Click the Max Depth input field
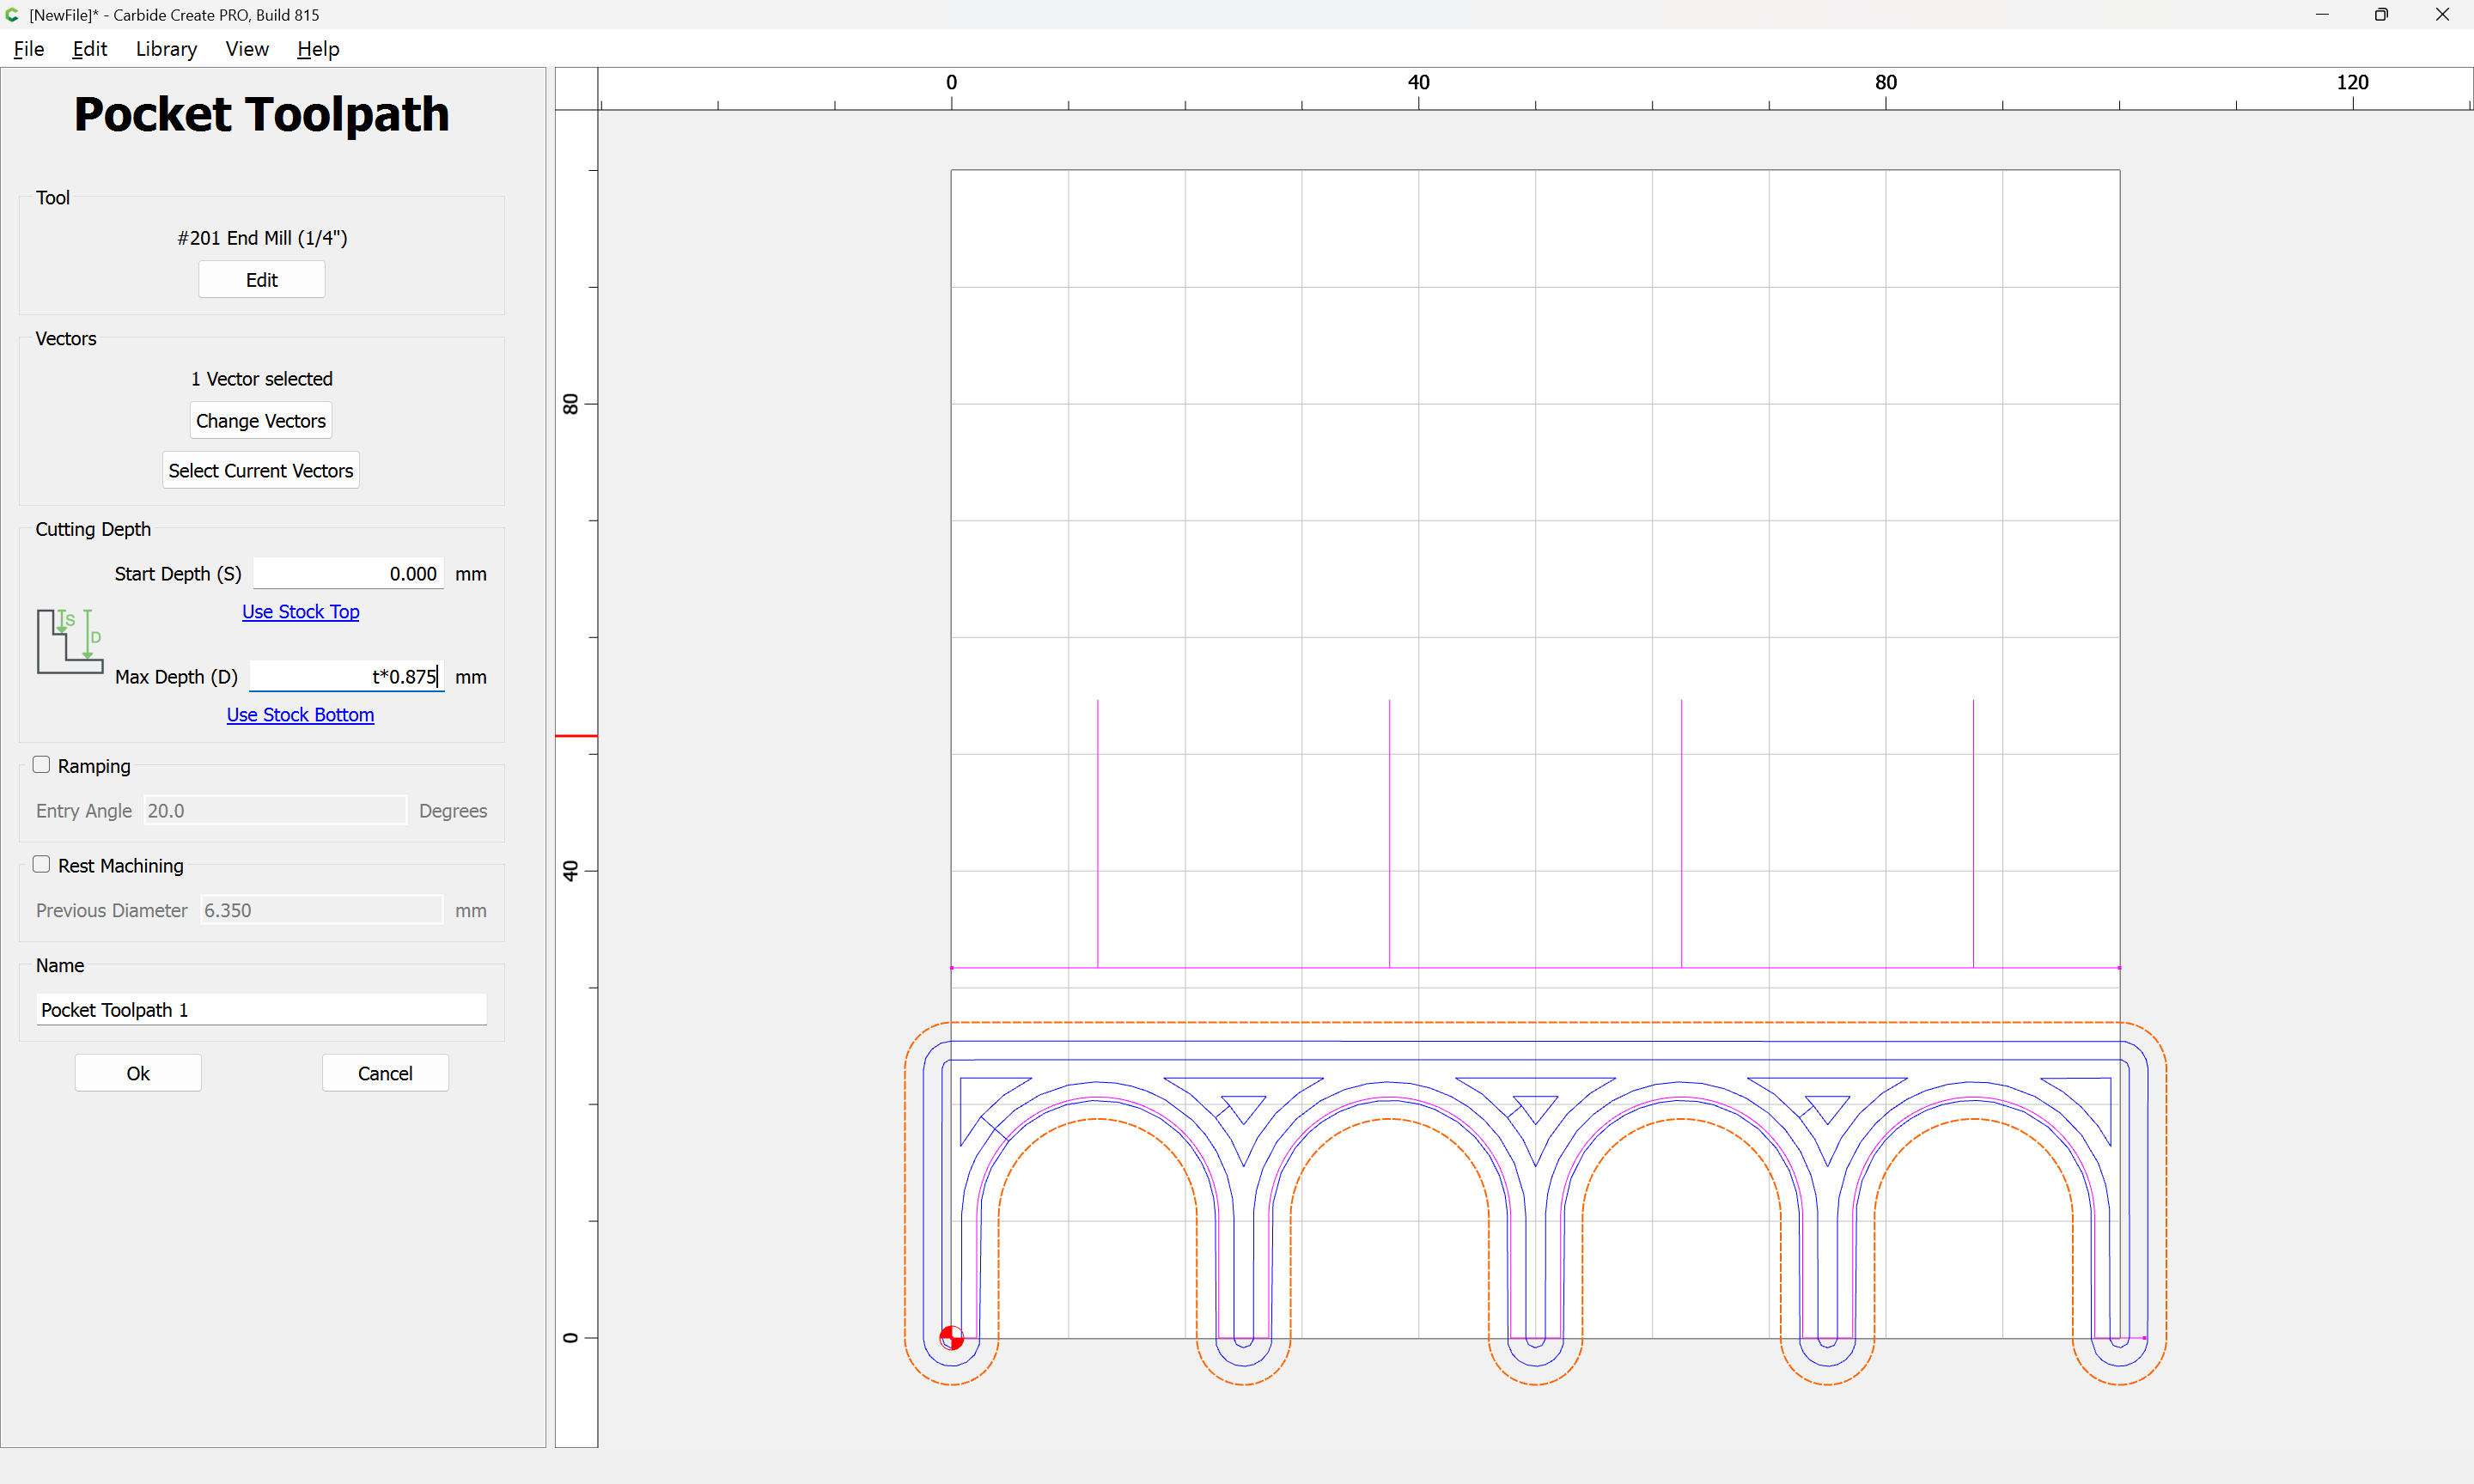Image resolution: width=2474 pixels, height=1484 pixels. pyautogui.click(x=346, y=677)
